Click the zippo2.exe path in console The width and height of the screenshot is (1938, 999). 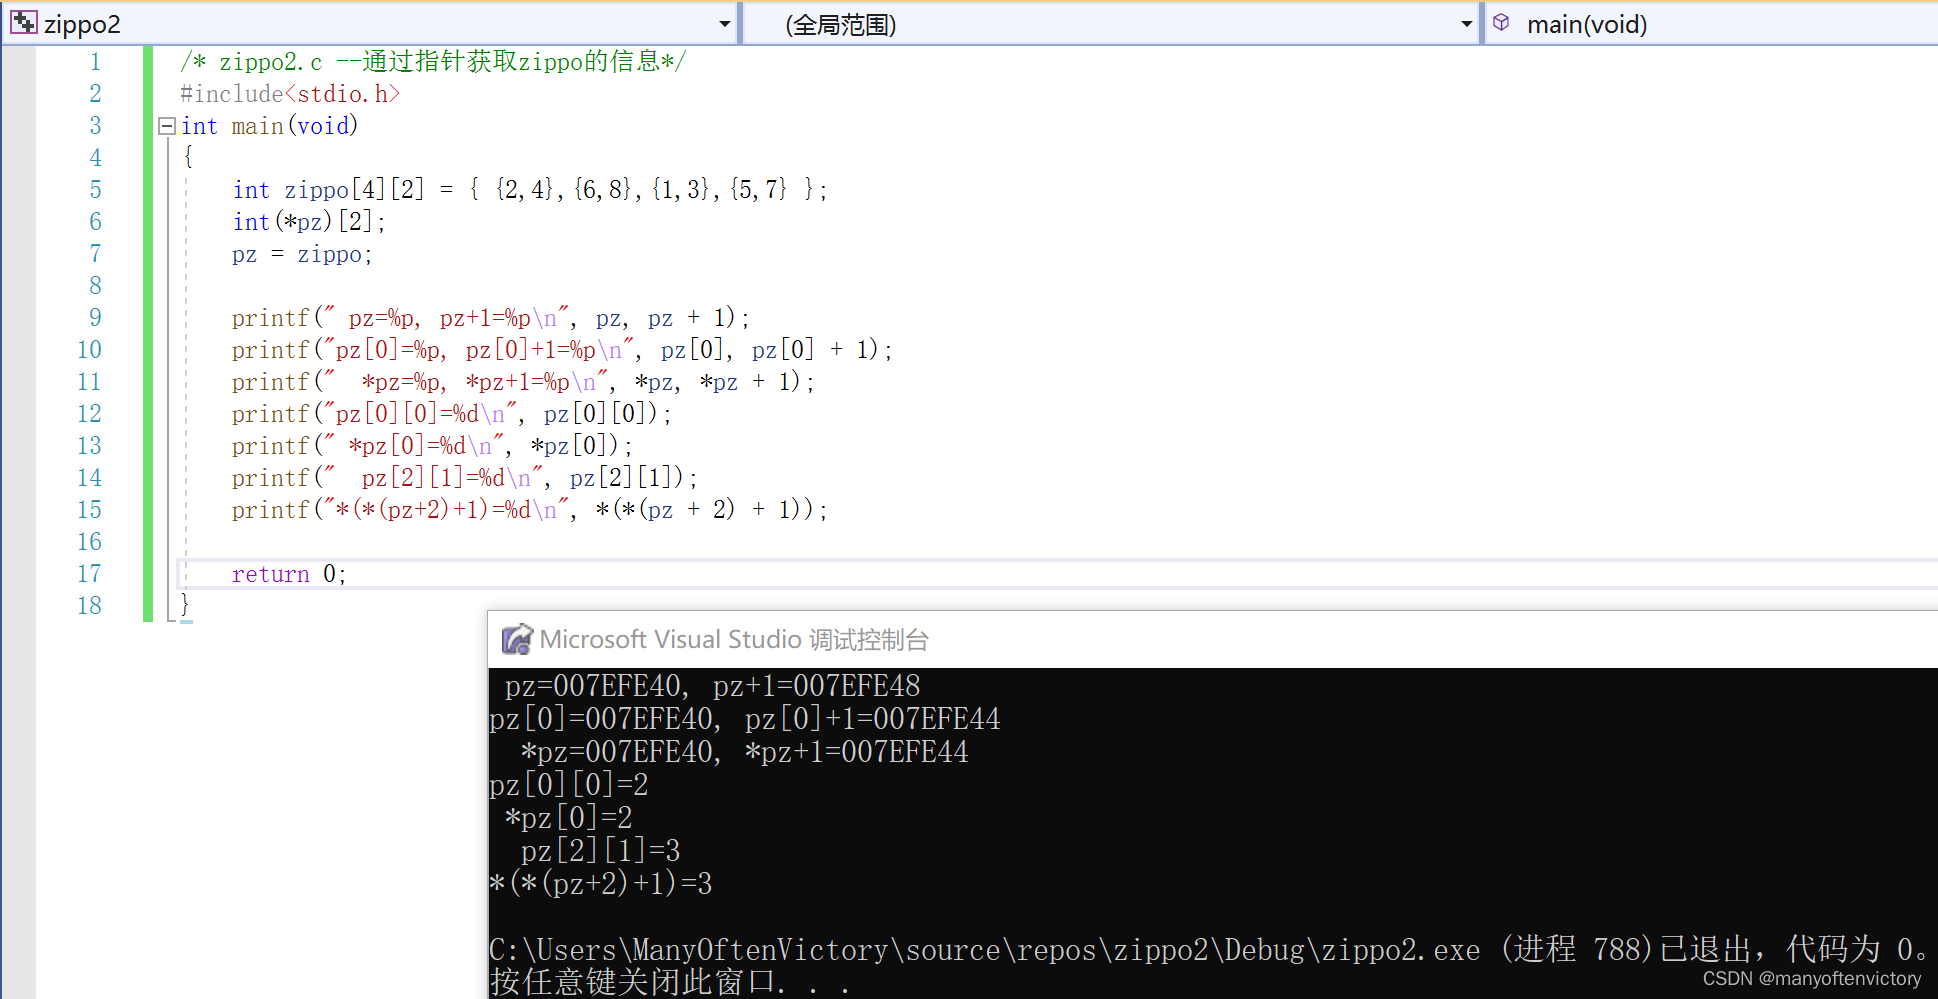pyautogui.click(x=985, y=950)
